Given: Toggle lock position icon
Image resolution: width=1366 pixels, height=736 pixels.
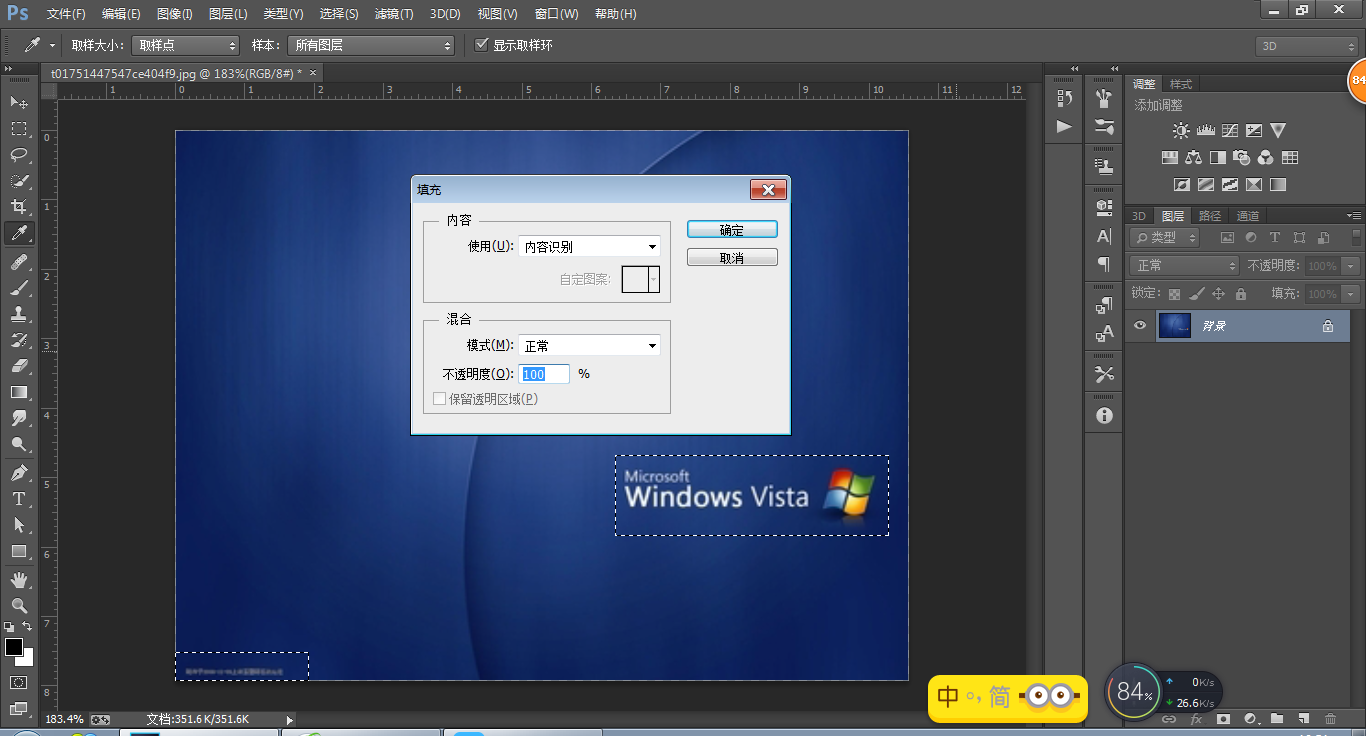Looking at the screenshot, I should click(1218, 294).
